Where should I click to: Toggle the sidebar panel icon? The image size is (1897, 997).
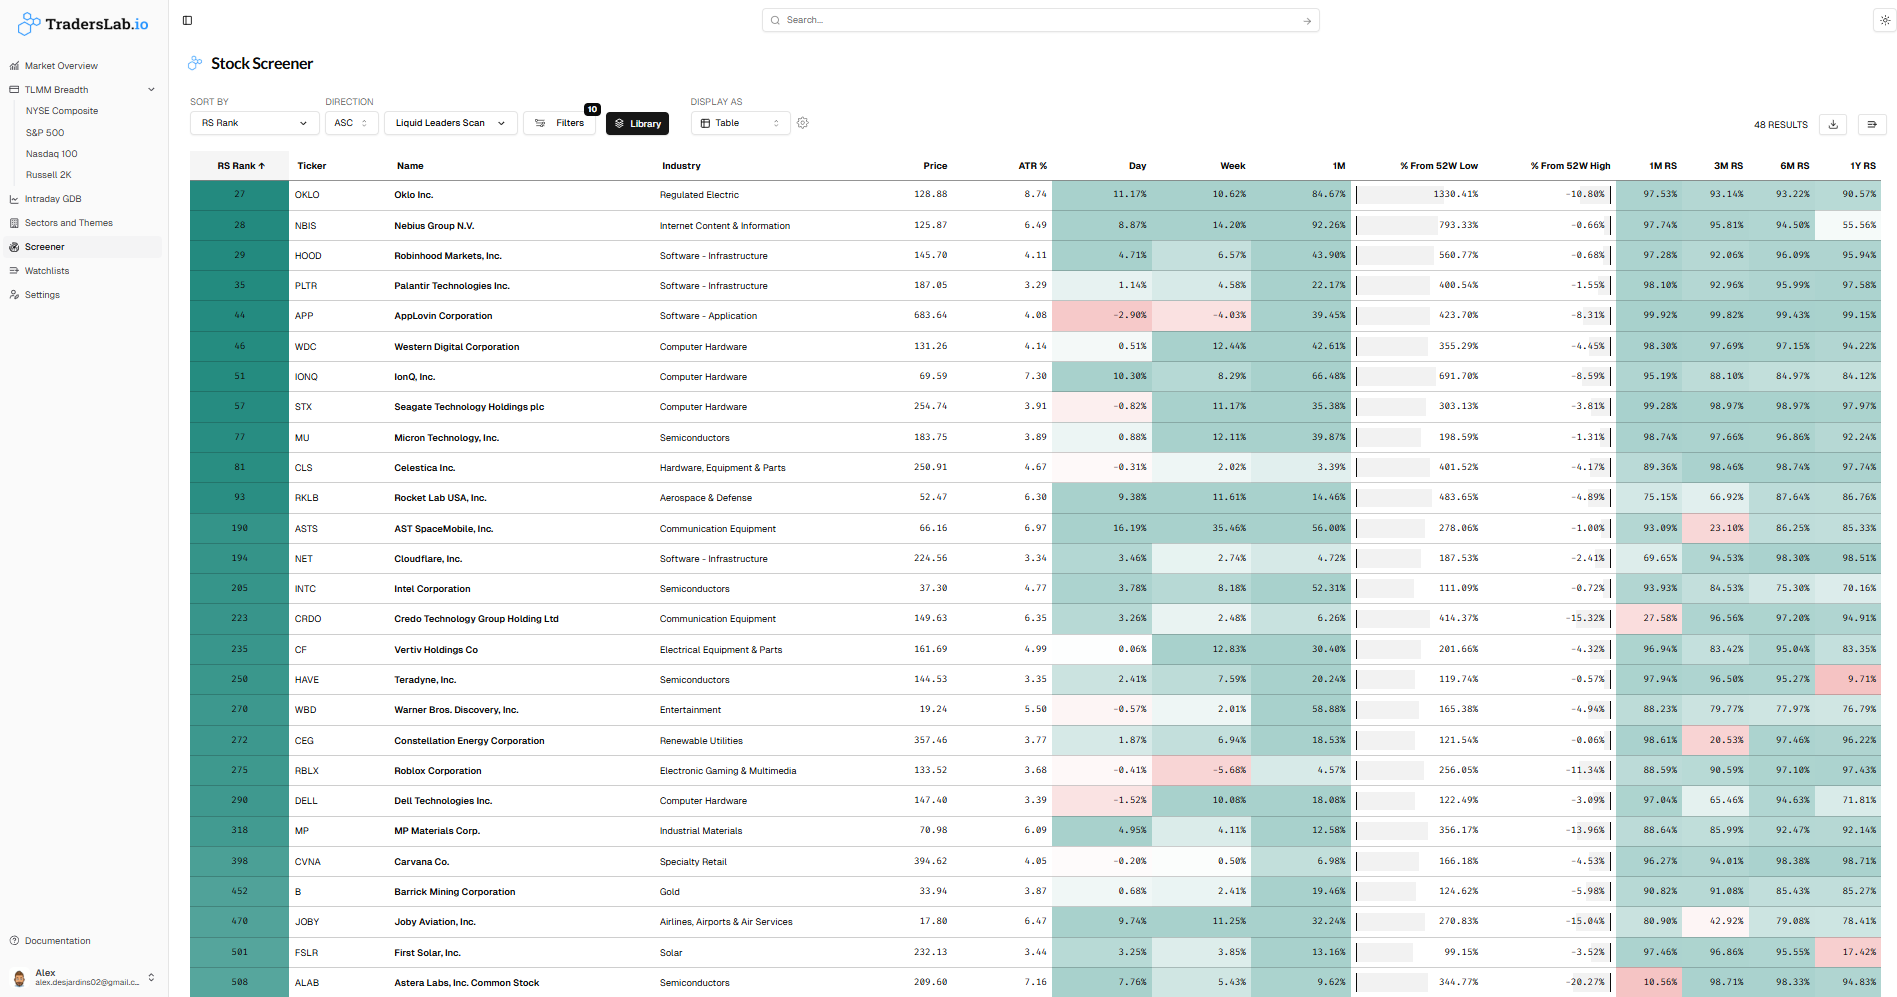tap(187, 20)
